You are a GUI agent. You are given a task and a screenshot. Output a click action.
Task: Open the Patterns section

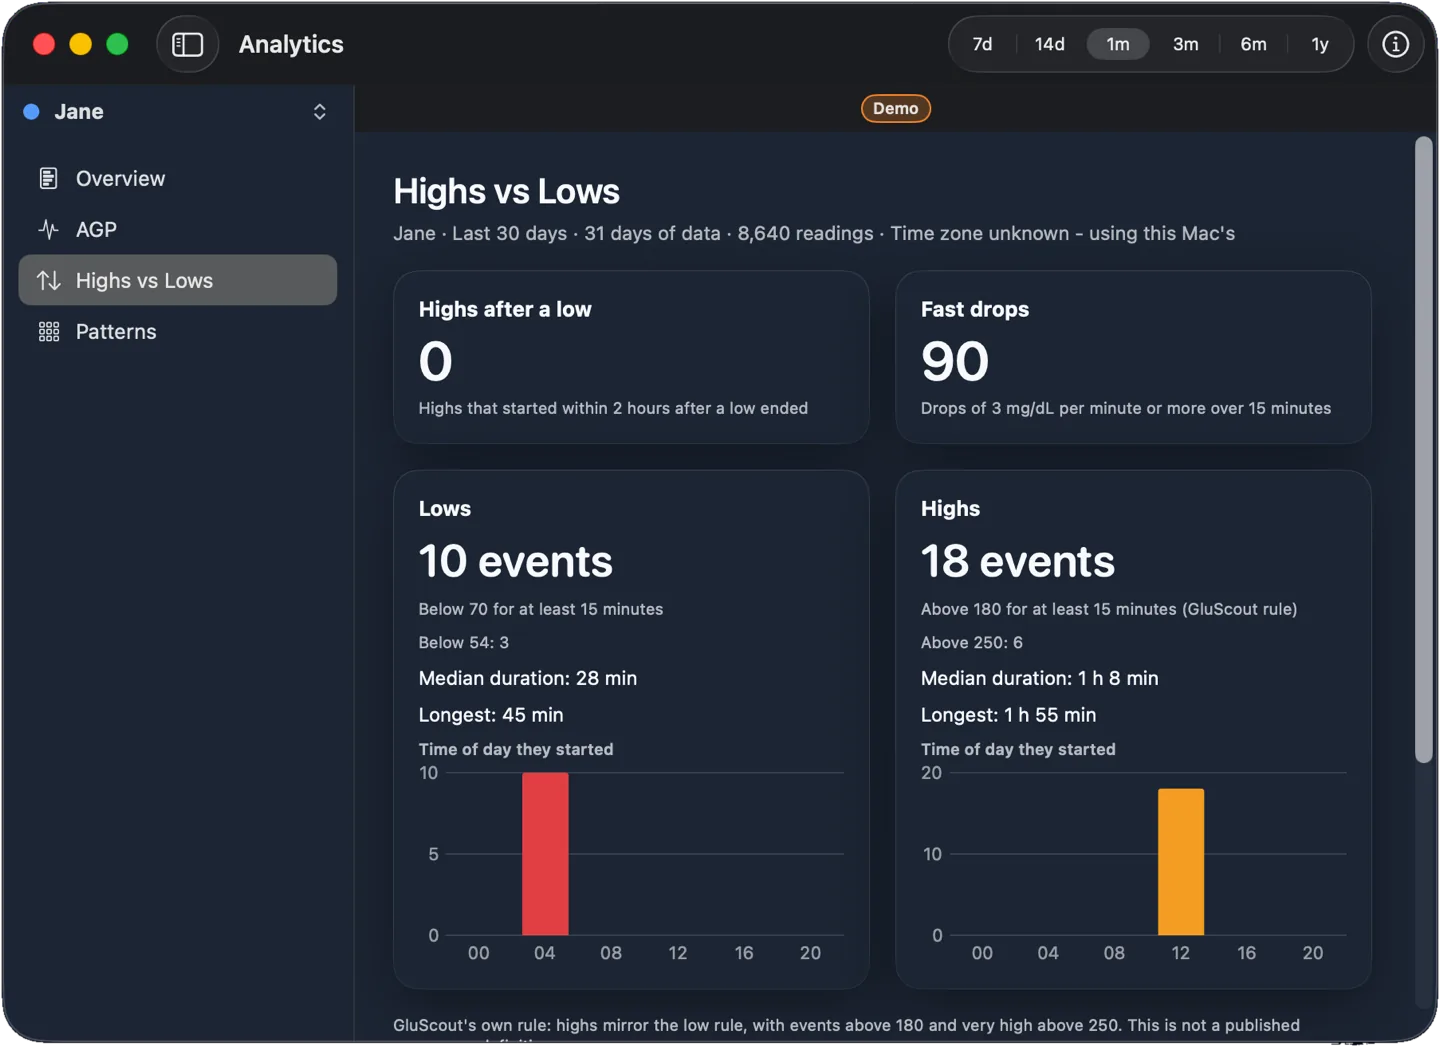(x=178, y=331)
